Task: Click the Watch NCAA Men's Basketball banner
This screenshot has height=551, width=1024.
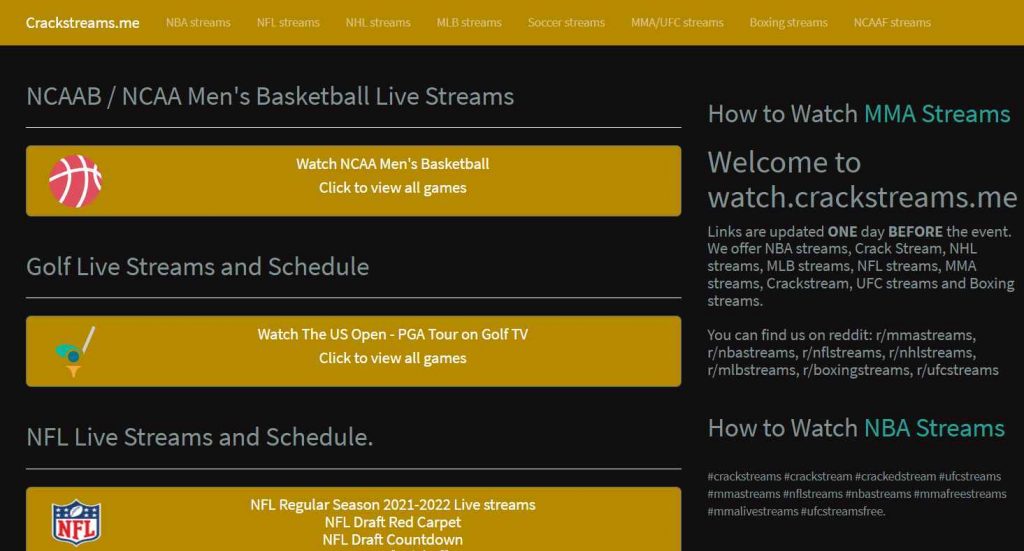Action: pyautogui.click(x=392, y=176)
